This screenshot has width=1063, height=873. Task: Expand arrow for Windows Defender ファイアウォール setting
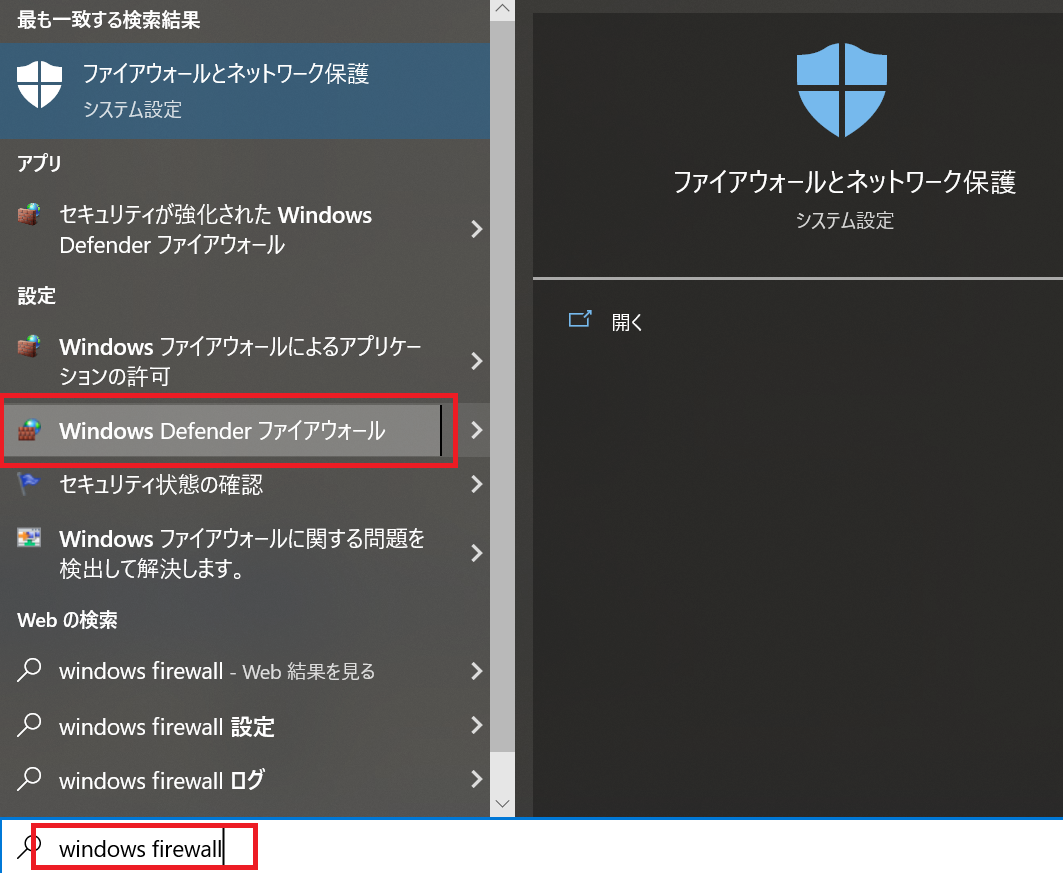click(x=477, y=430)
